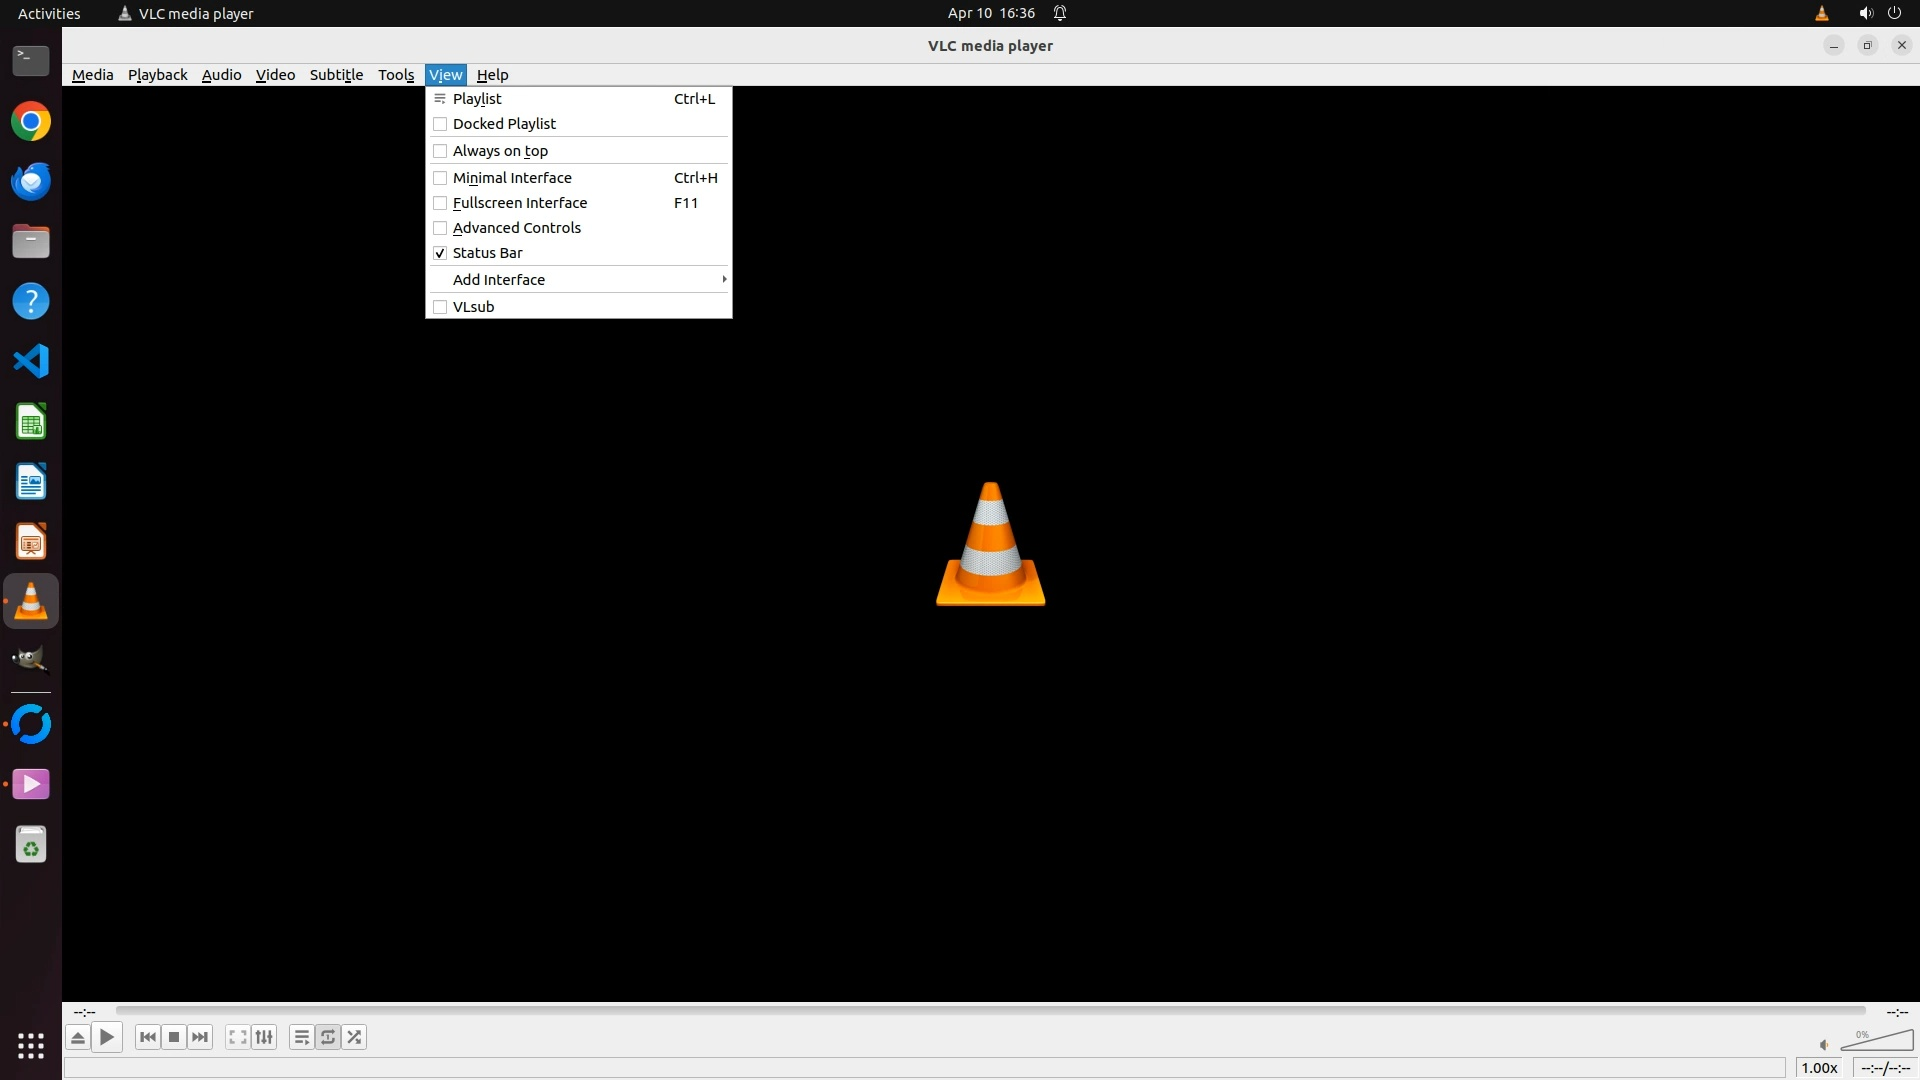Open the Tools menu
The image size is (1920, 1080).
(x=396, y=75)
